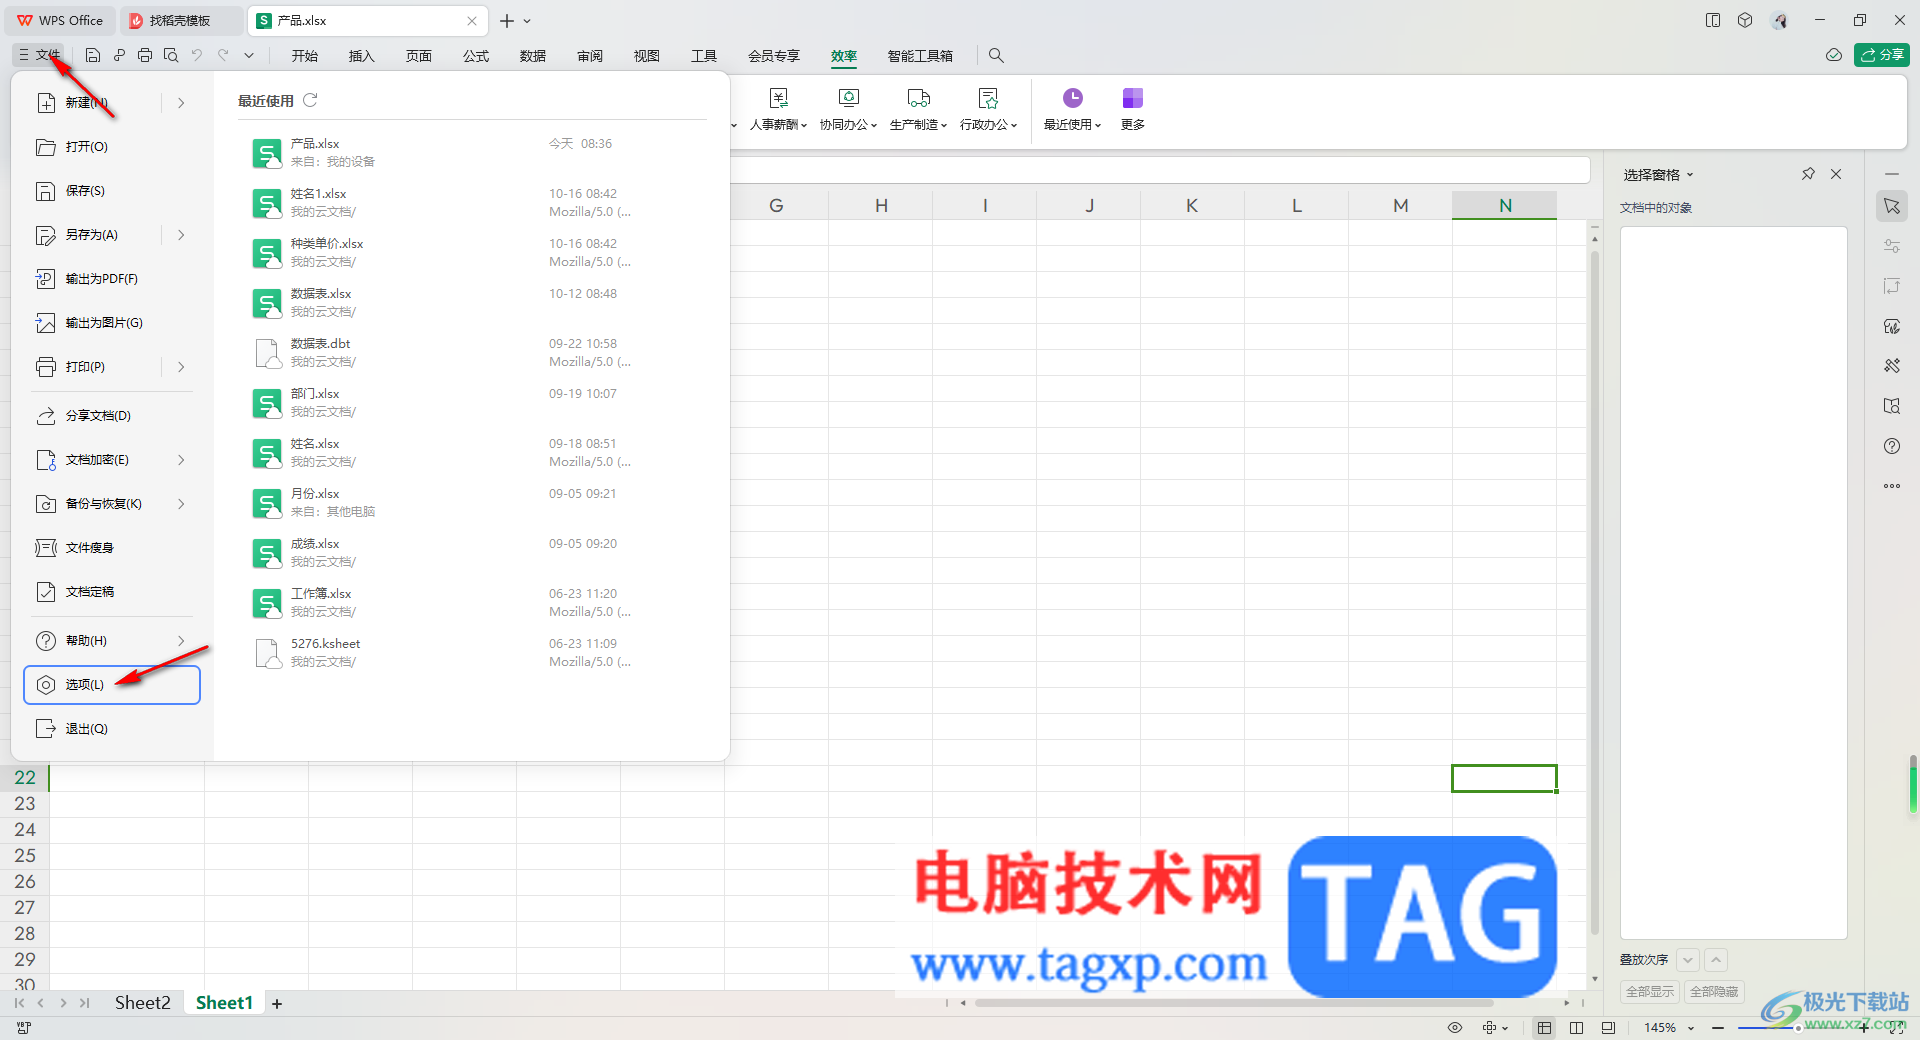This screenshot has height=1040, width=1920.
Task: Open the 选择窗格 title dropdown
Action: pos(1690,175)
